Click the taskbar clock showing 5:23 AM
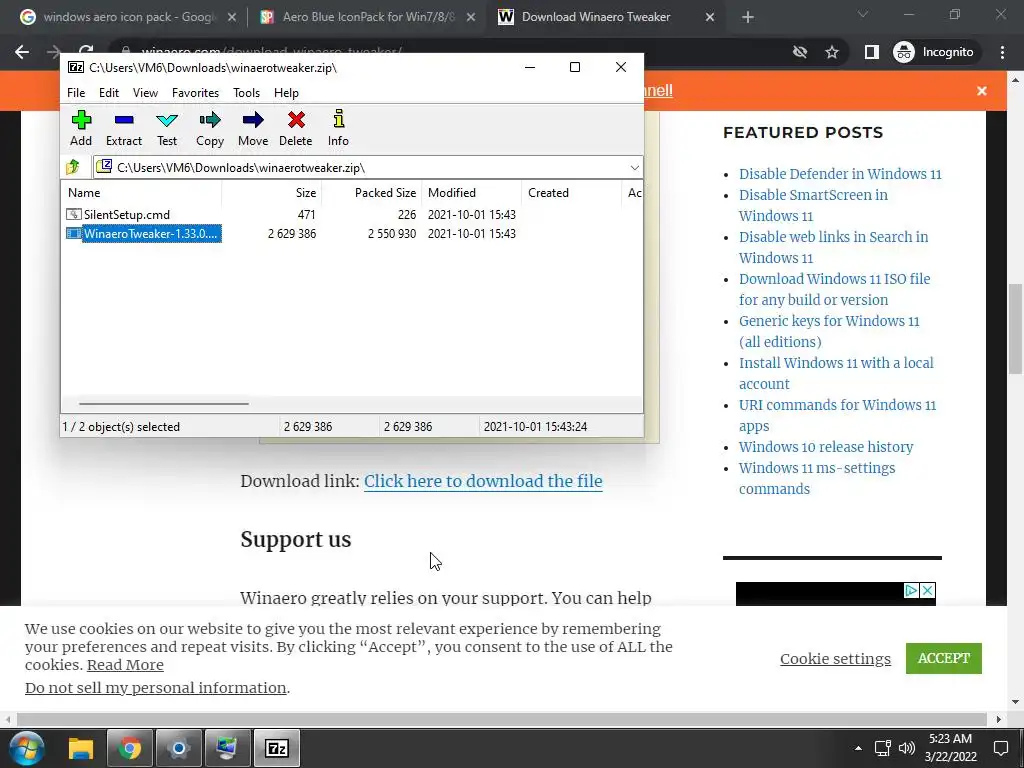This screenshot has height=768, width=1024. (x=951, y=748)
